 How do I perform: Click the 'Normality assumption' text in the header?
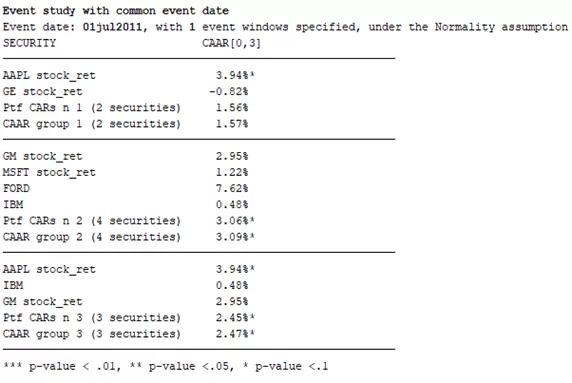501,27
